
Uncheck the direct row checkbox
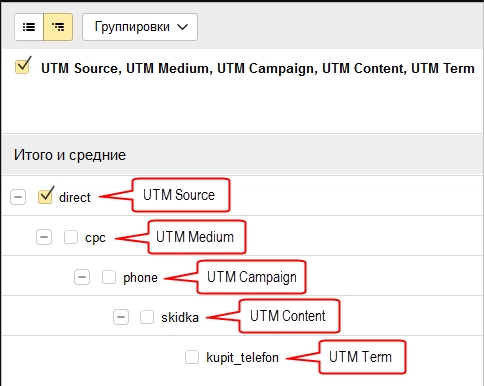coord(45,196)
